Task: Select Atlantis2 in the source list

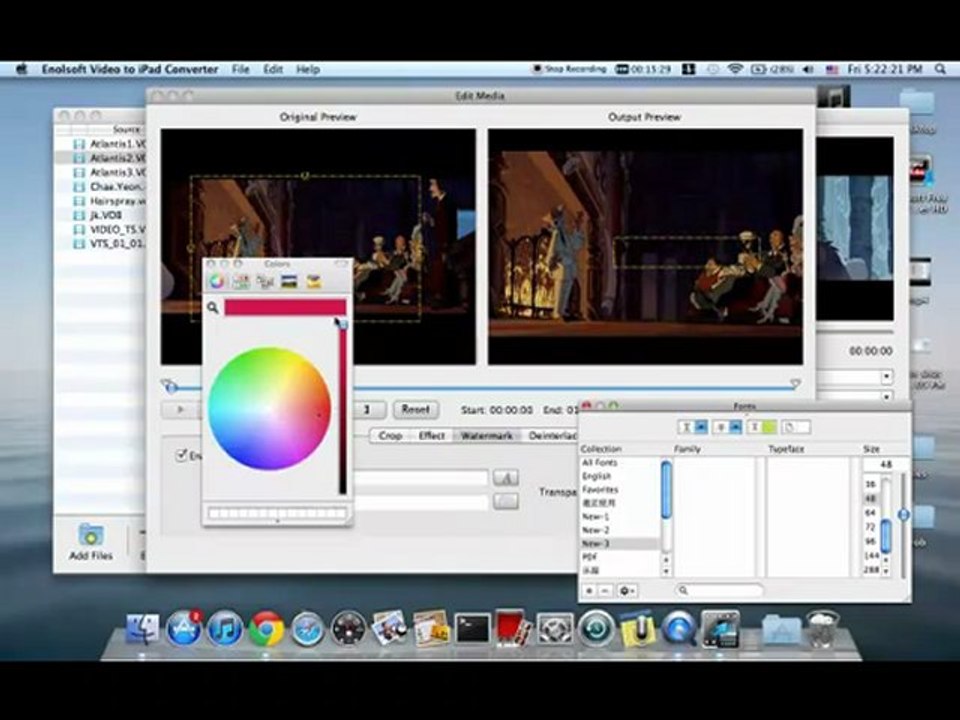Action: 100,158
